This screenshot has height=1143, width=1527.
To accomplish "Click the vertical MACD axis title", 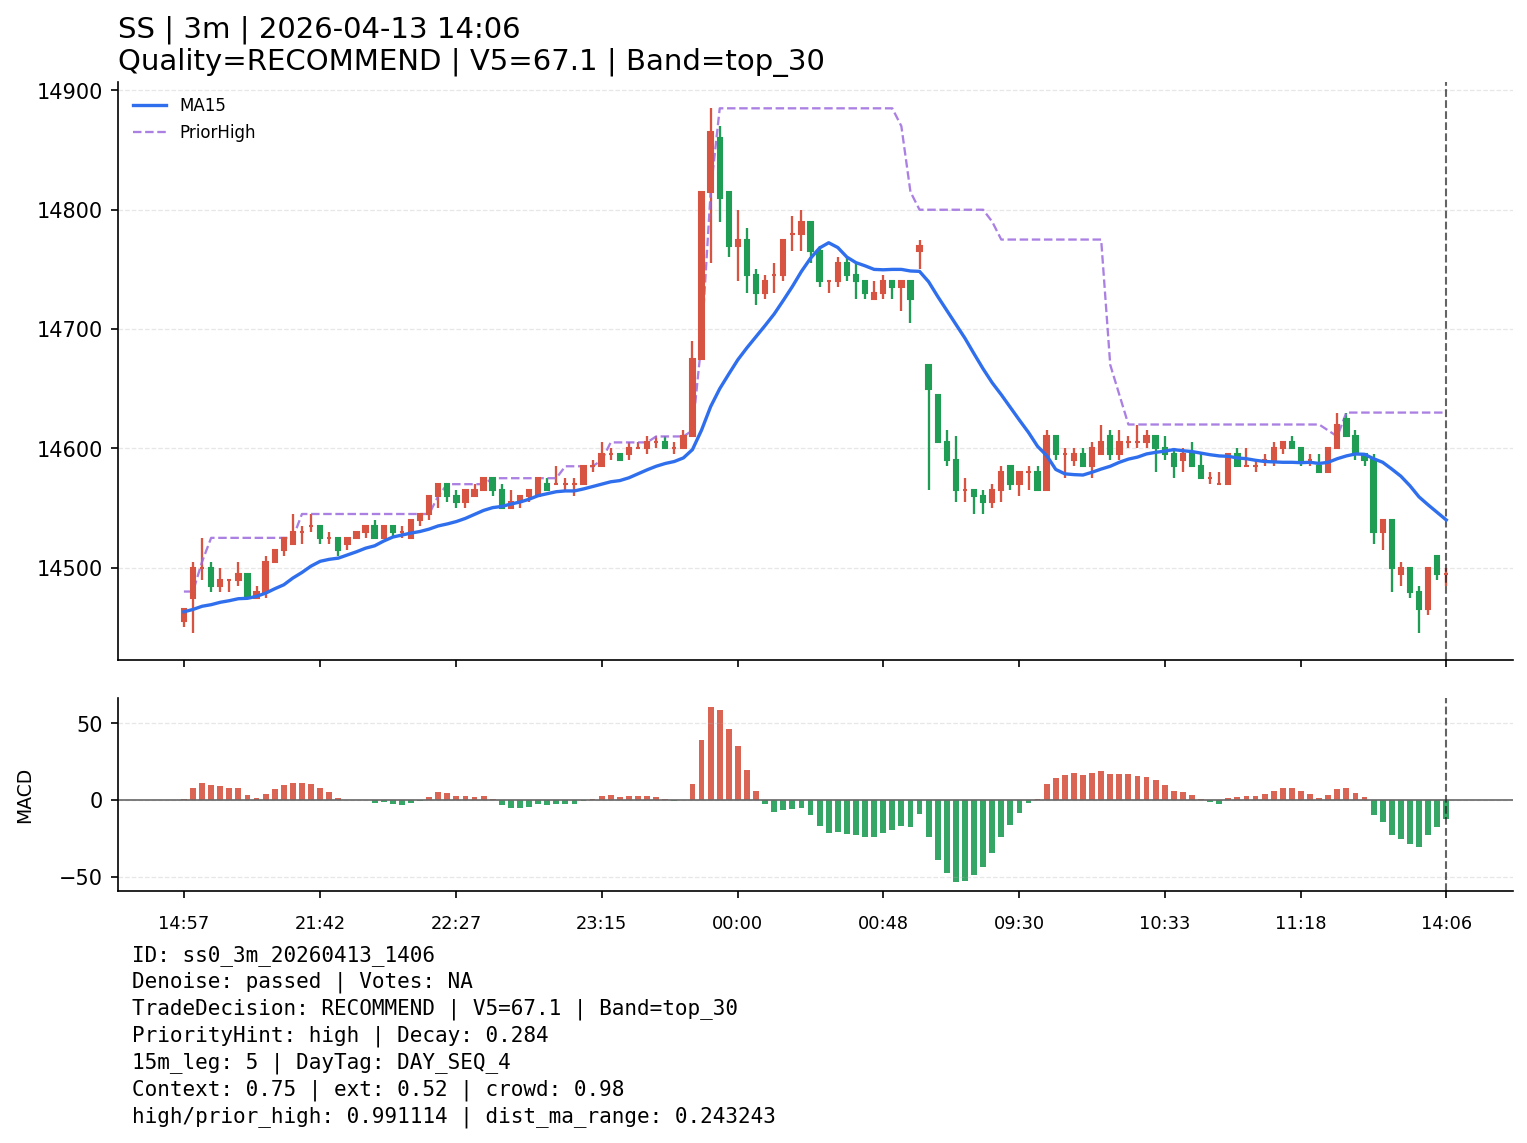I will coord(25,796).
